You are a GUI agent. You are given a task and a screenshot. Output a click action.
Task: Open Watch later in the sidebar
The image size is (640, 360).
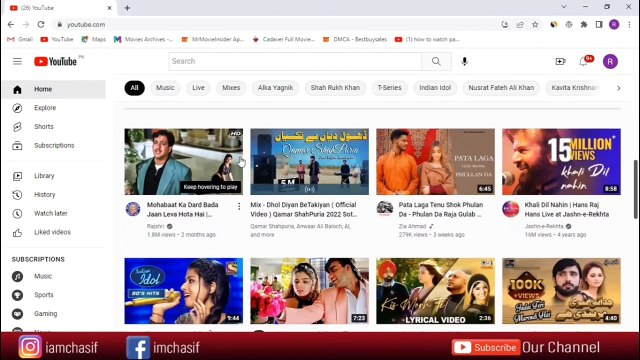coord(54,213)
